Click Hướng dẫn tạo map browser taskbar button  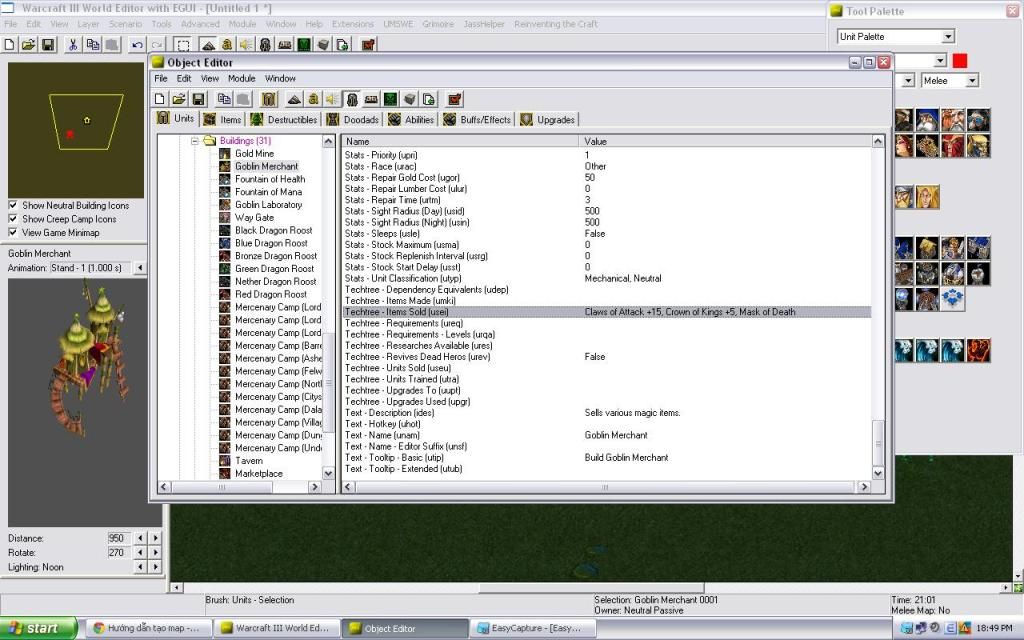pyautogui.click(x=150, y=628)
